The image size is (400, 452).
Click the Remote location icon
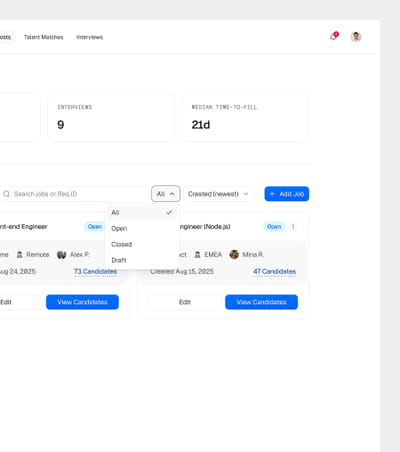pos(20,255)
